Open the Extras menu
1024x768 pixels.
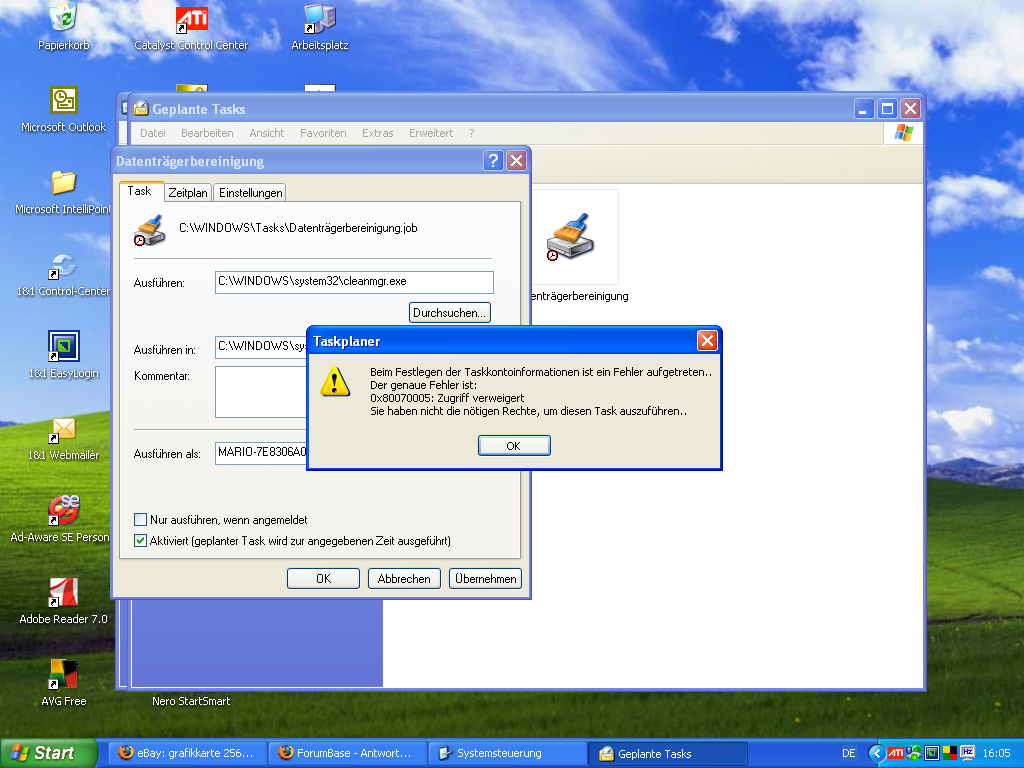point(377,133)
